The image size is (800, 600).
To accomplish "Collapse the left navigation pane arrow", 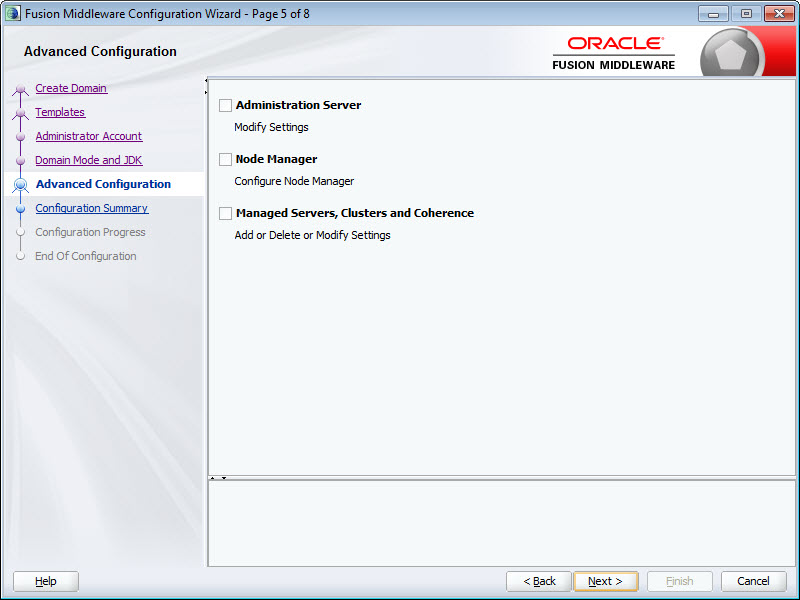I will pos(206,81).
